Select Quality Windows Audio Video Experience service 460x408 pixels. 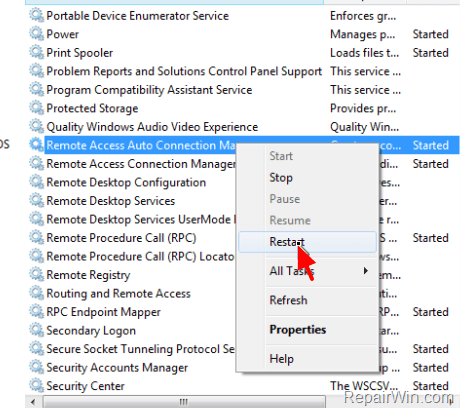pos(152,127)
